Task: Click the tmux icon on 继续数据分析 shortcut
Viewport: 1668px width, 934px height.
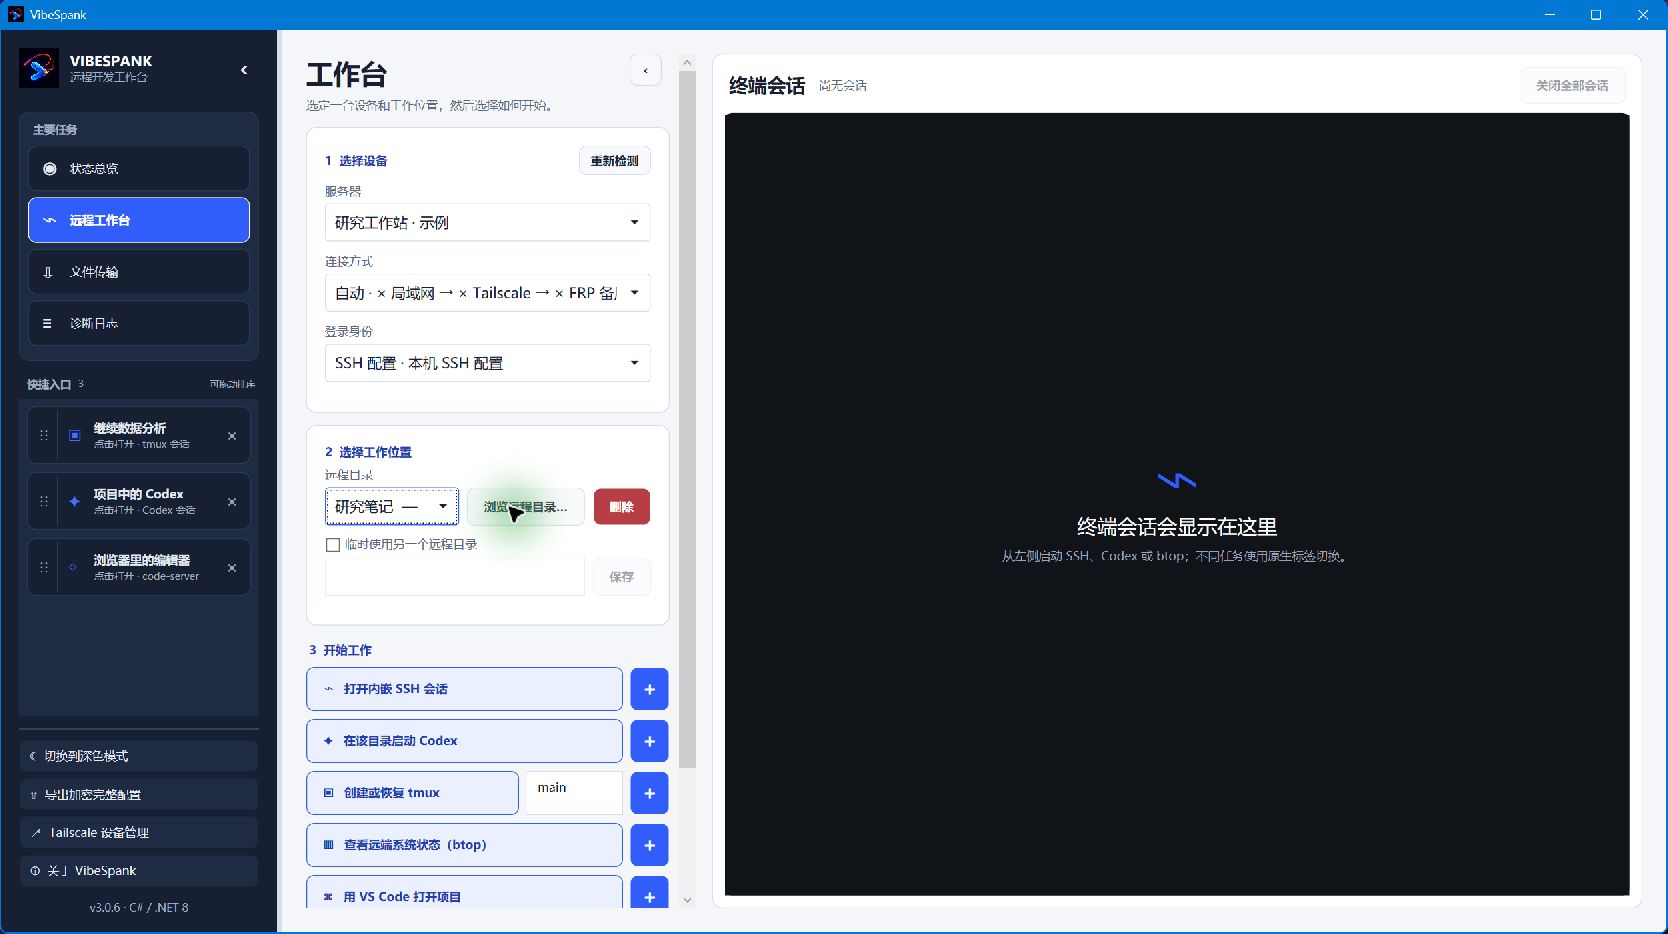Action: [x=74, y=435]
